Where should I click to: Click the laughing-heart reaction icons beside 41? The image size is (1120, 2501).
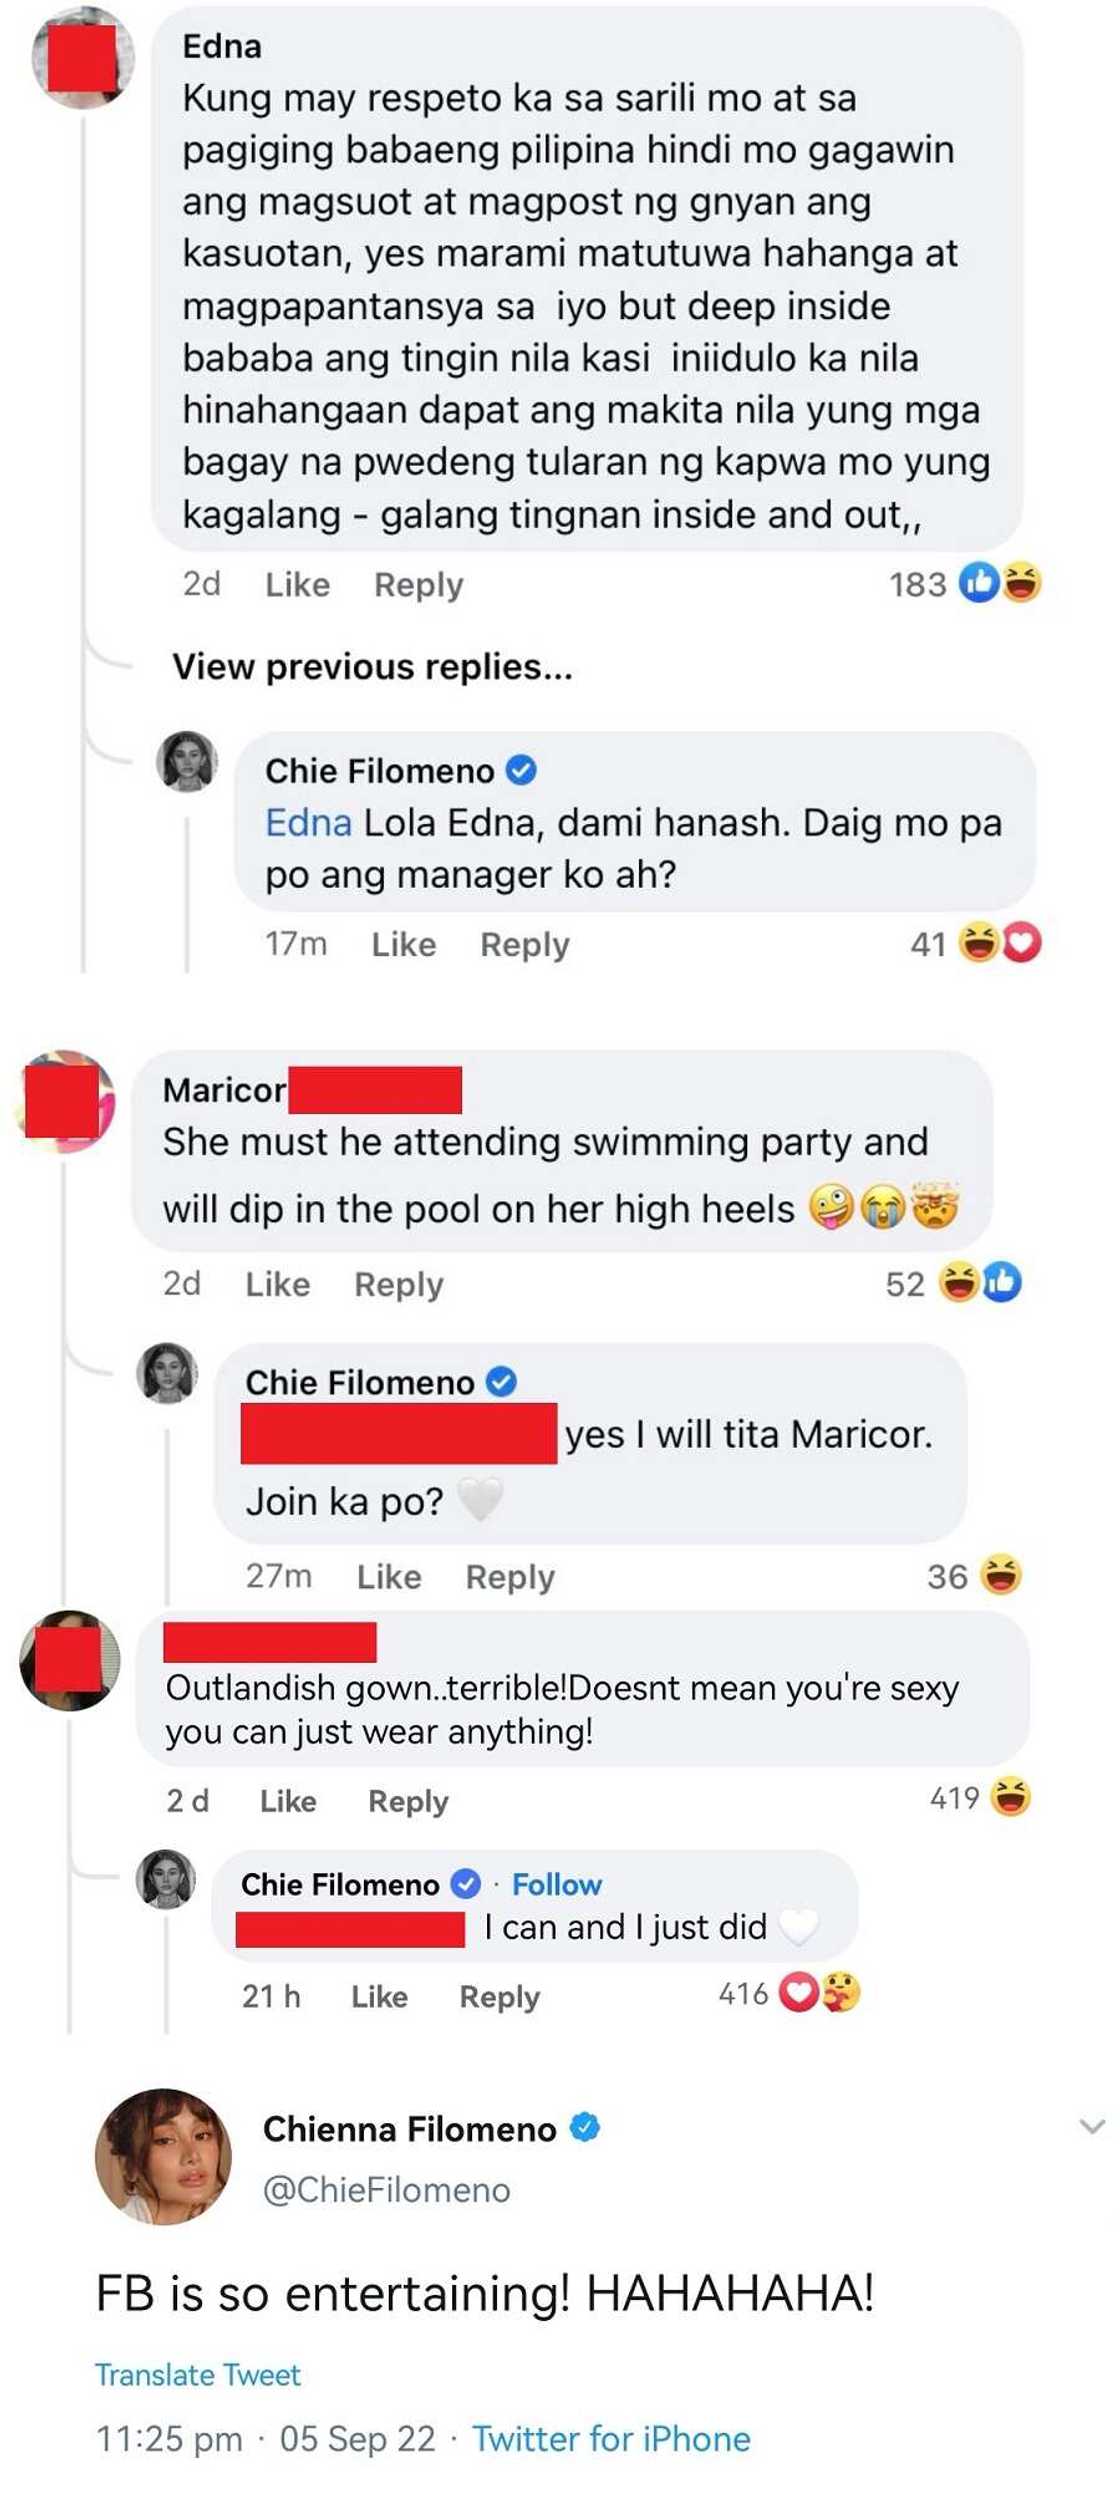point(999,943)
